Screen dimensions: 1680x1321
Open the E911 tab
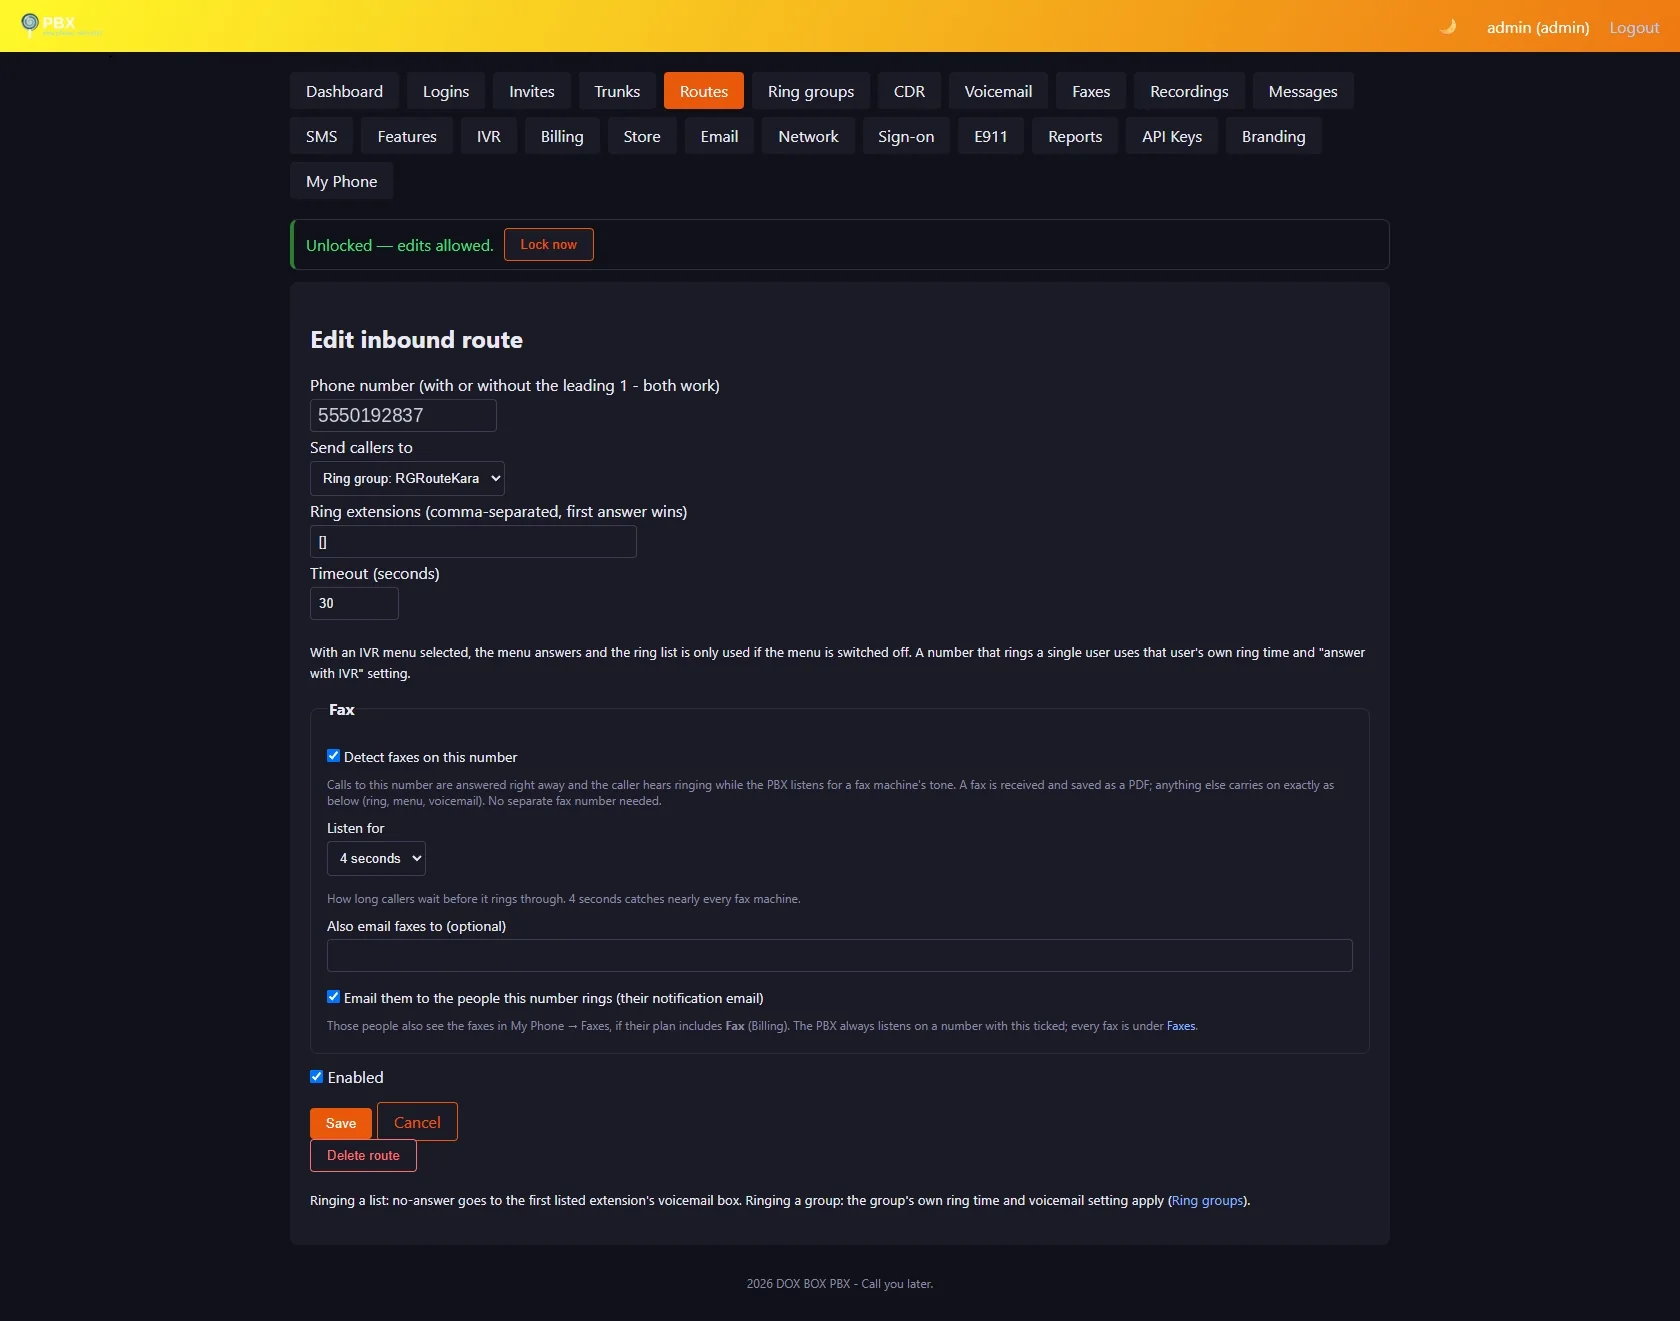pos(991,136)
